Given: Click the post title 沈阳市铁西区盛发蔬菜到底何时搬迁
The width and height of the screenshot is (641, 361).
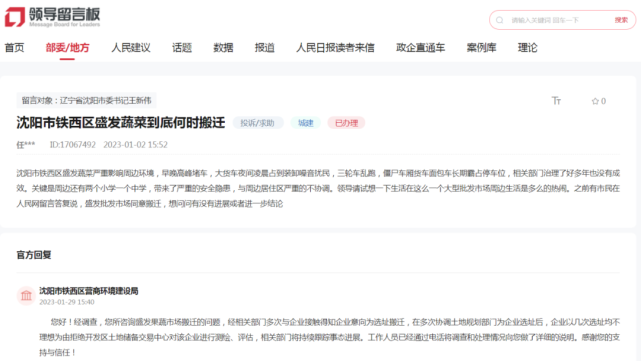Looking at the screenshot, I should tap(121, 123).
